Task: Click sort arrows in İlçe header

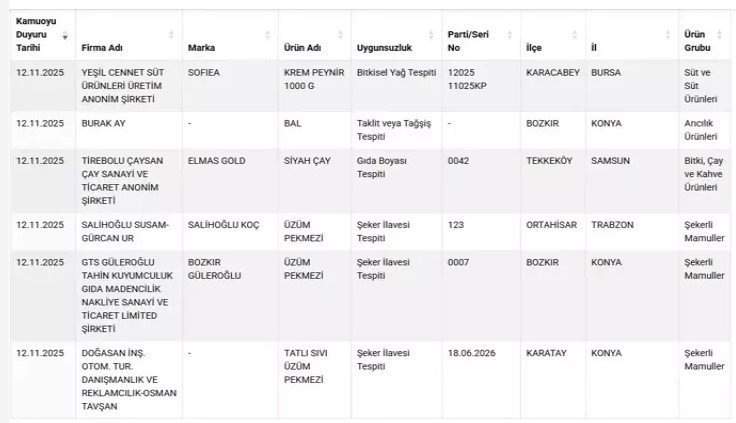Action: (x=575, y=35)
